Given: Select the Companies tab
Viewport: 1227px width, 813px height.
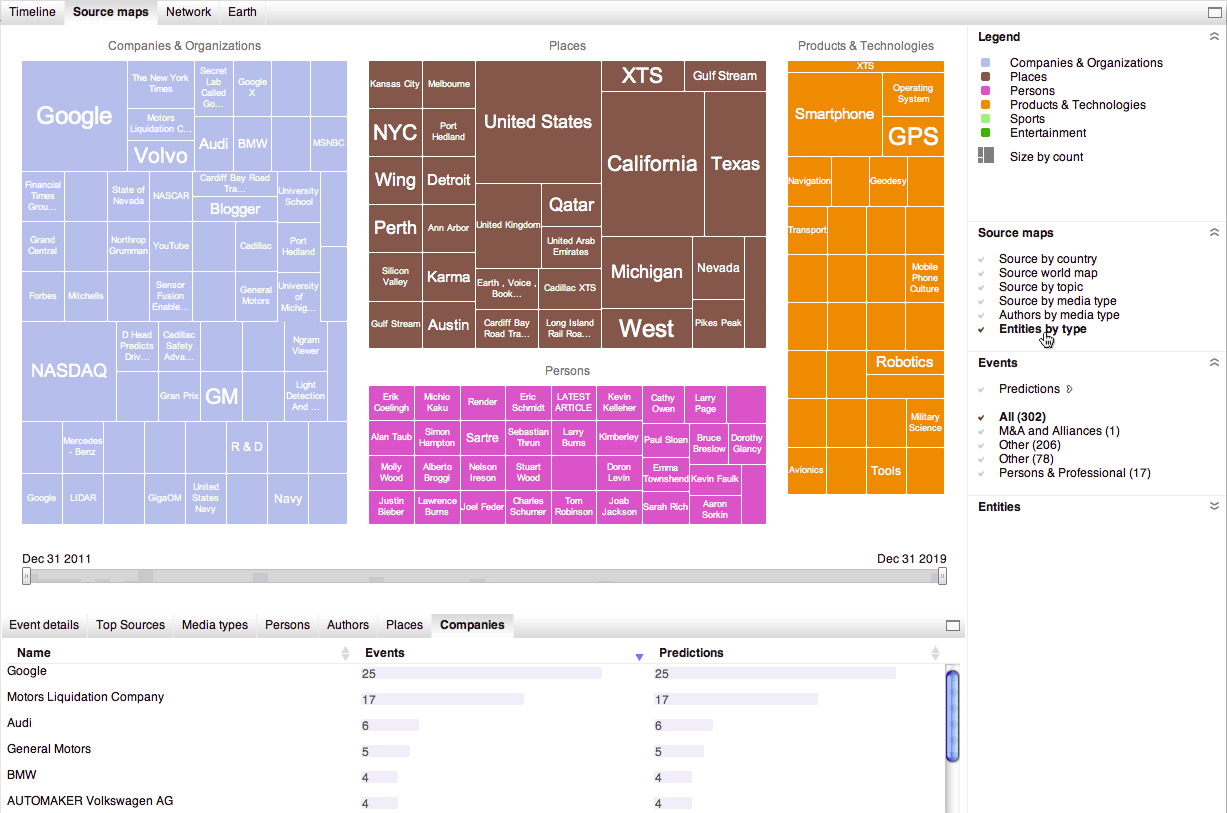Looking at the screenshot, I should (x=472, y=625).
